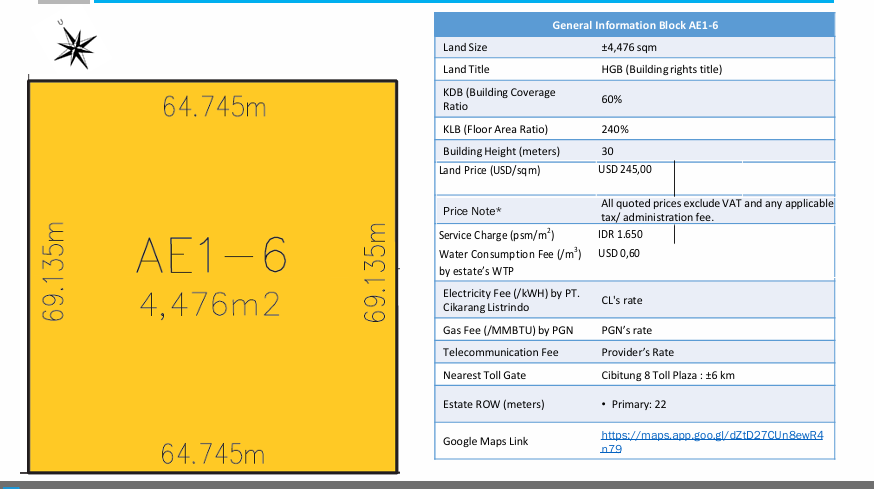Click the compass rose north arrow icon

coord(75,46)
